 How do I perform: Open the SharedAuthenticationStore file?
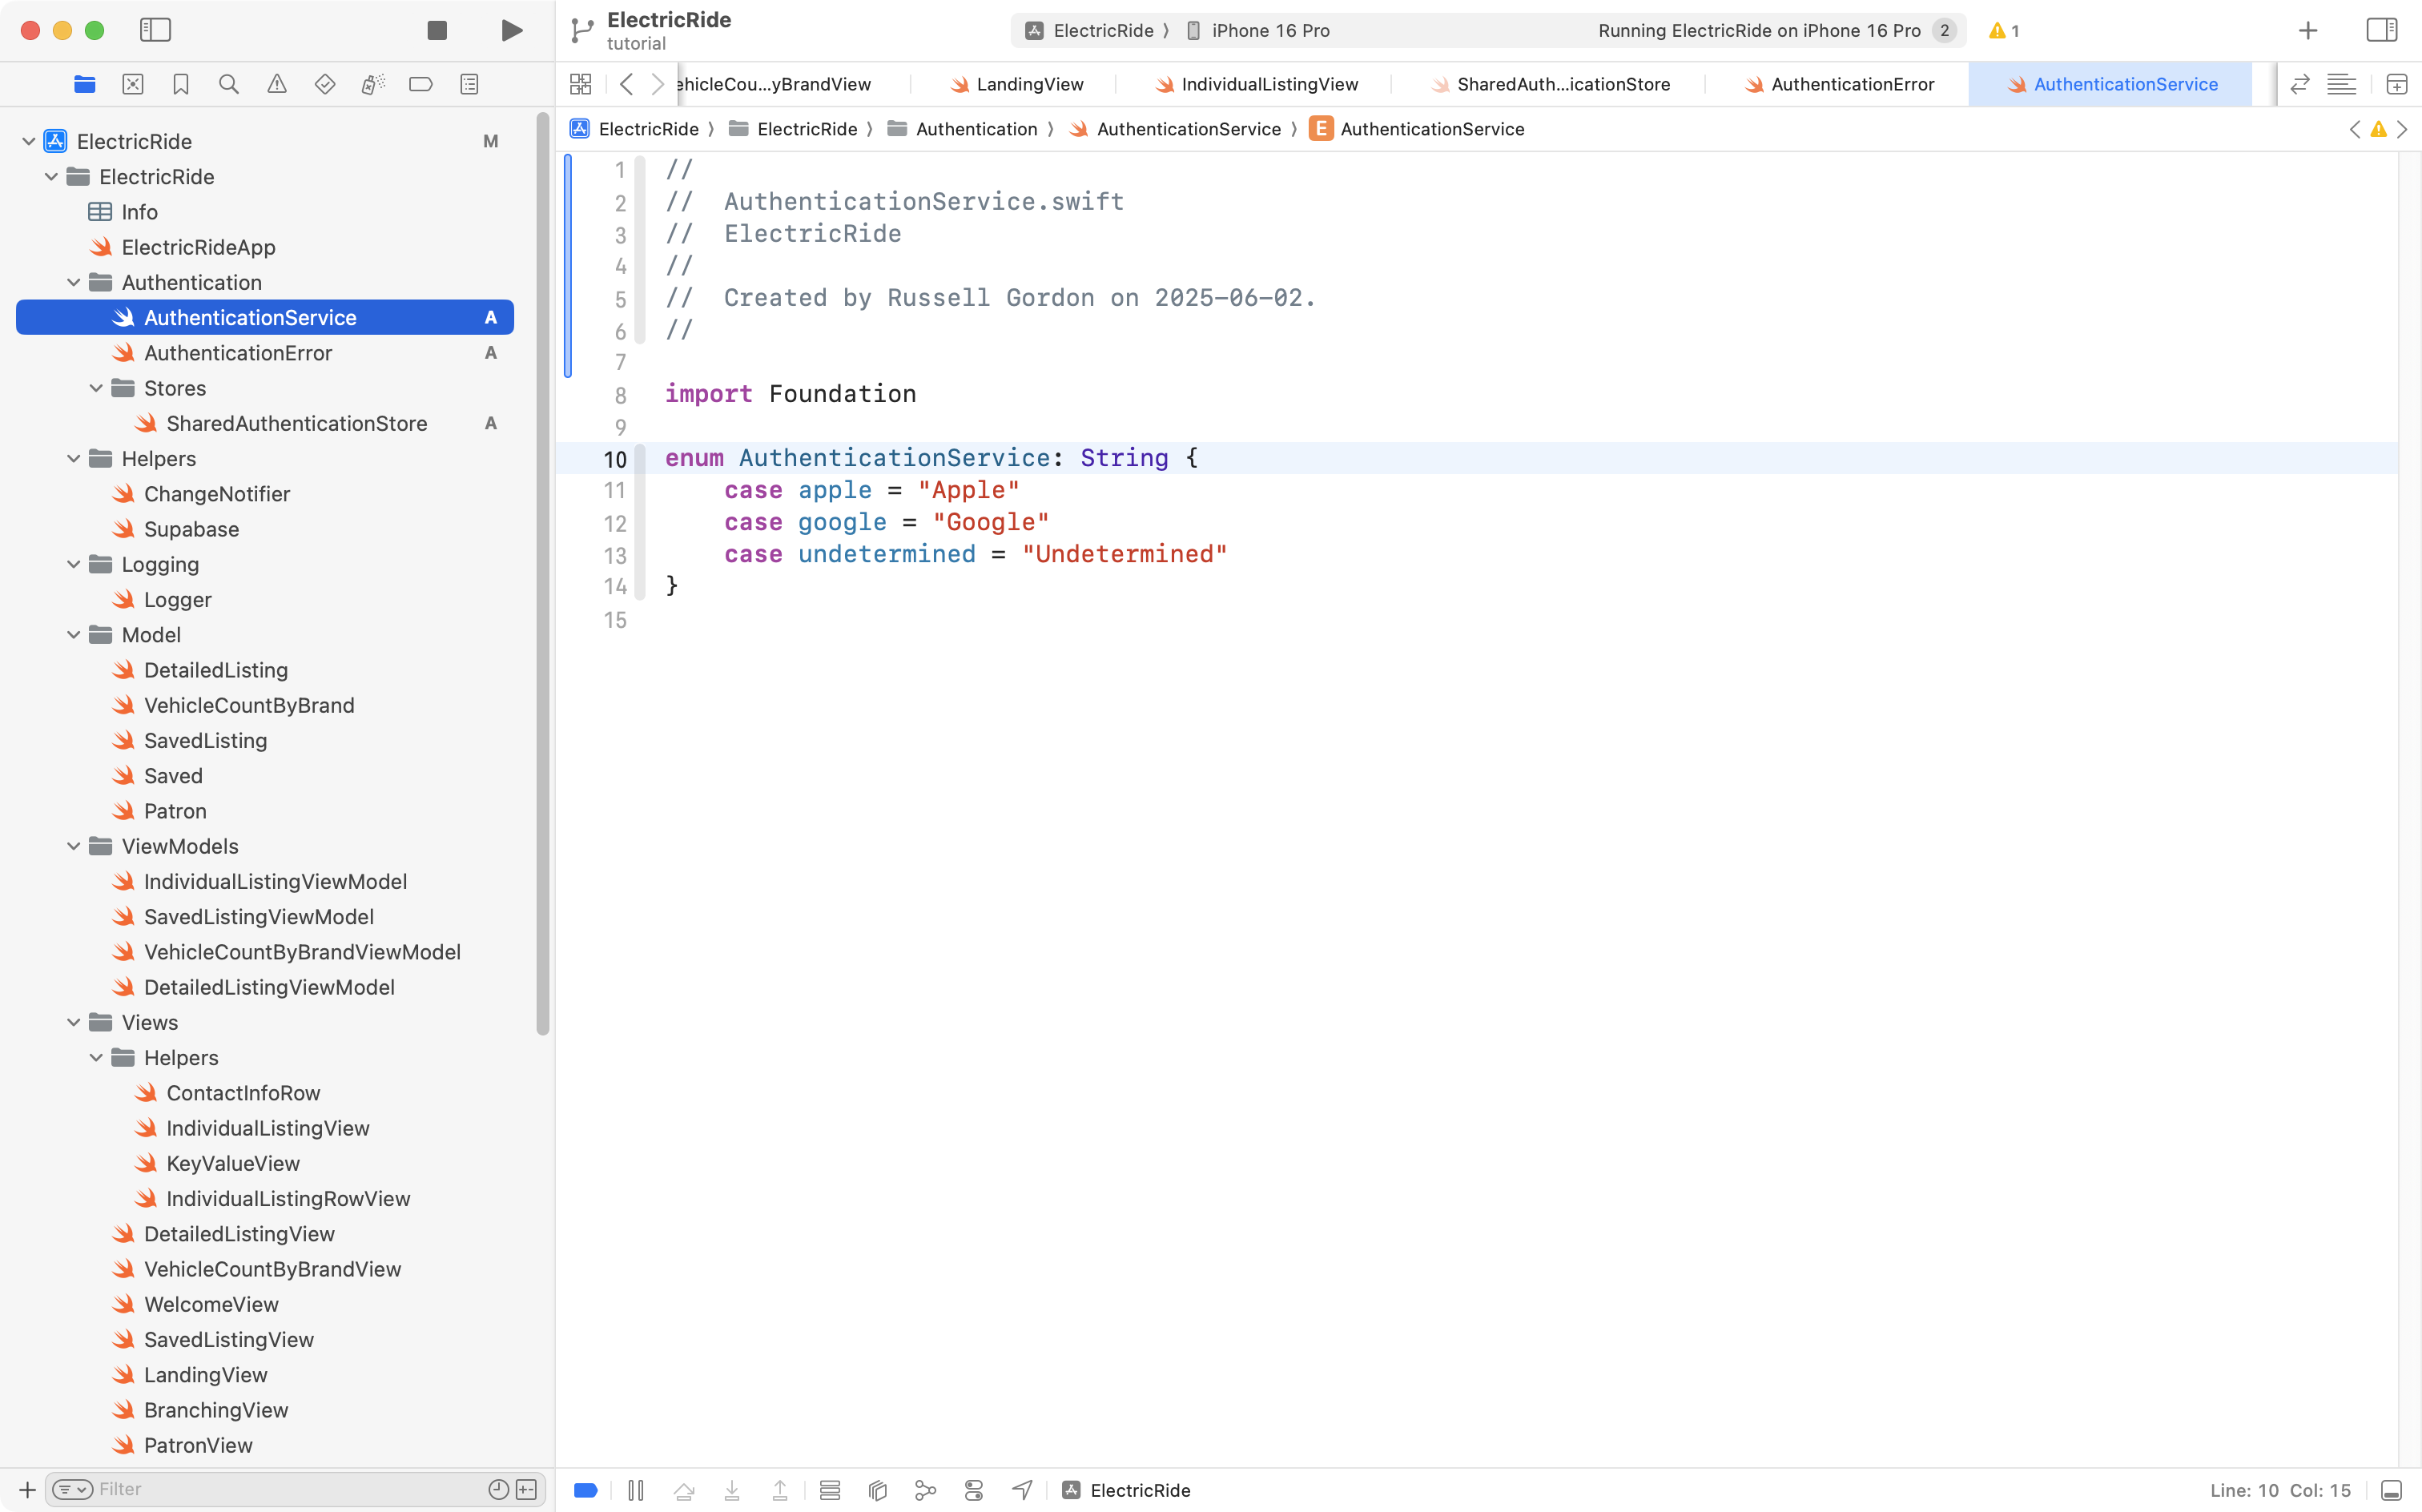coord(296,424)
